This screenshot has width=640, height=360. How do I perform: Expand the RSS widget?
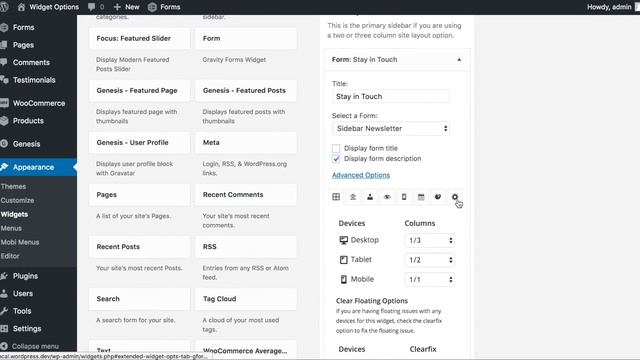click(x=246, y=247)
